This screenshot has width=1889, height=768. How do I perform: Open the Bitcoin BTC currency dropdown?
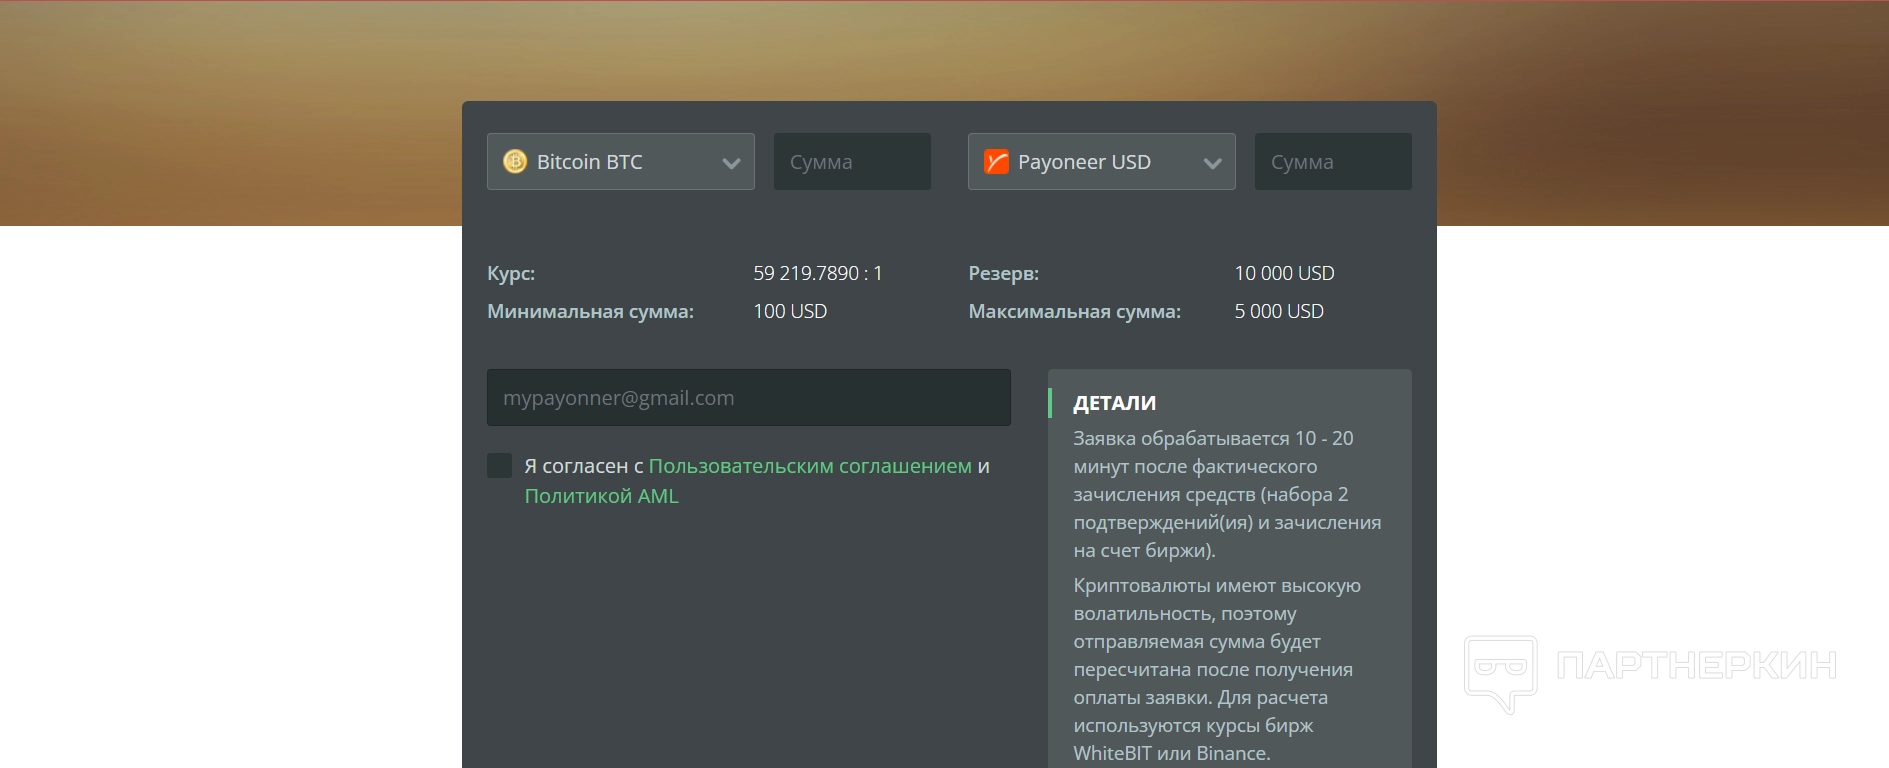(620, 161)
